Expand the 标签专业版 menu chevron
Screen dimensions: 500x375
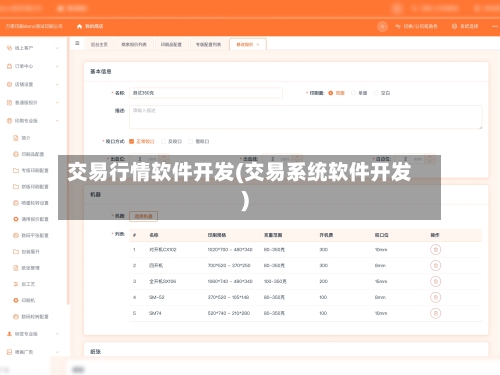pos(57,334)
